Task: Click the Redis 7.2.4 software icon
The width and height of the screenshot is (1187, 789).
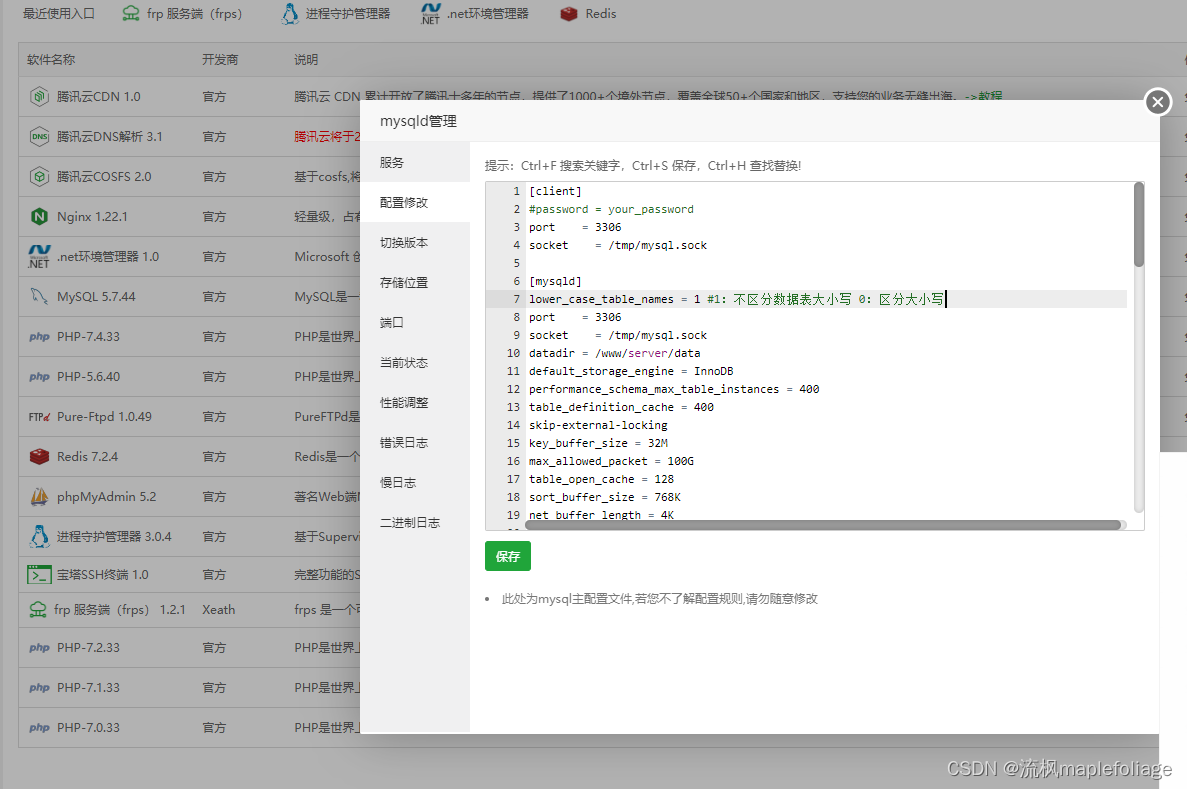Action: tap(40, 456)
